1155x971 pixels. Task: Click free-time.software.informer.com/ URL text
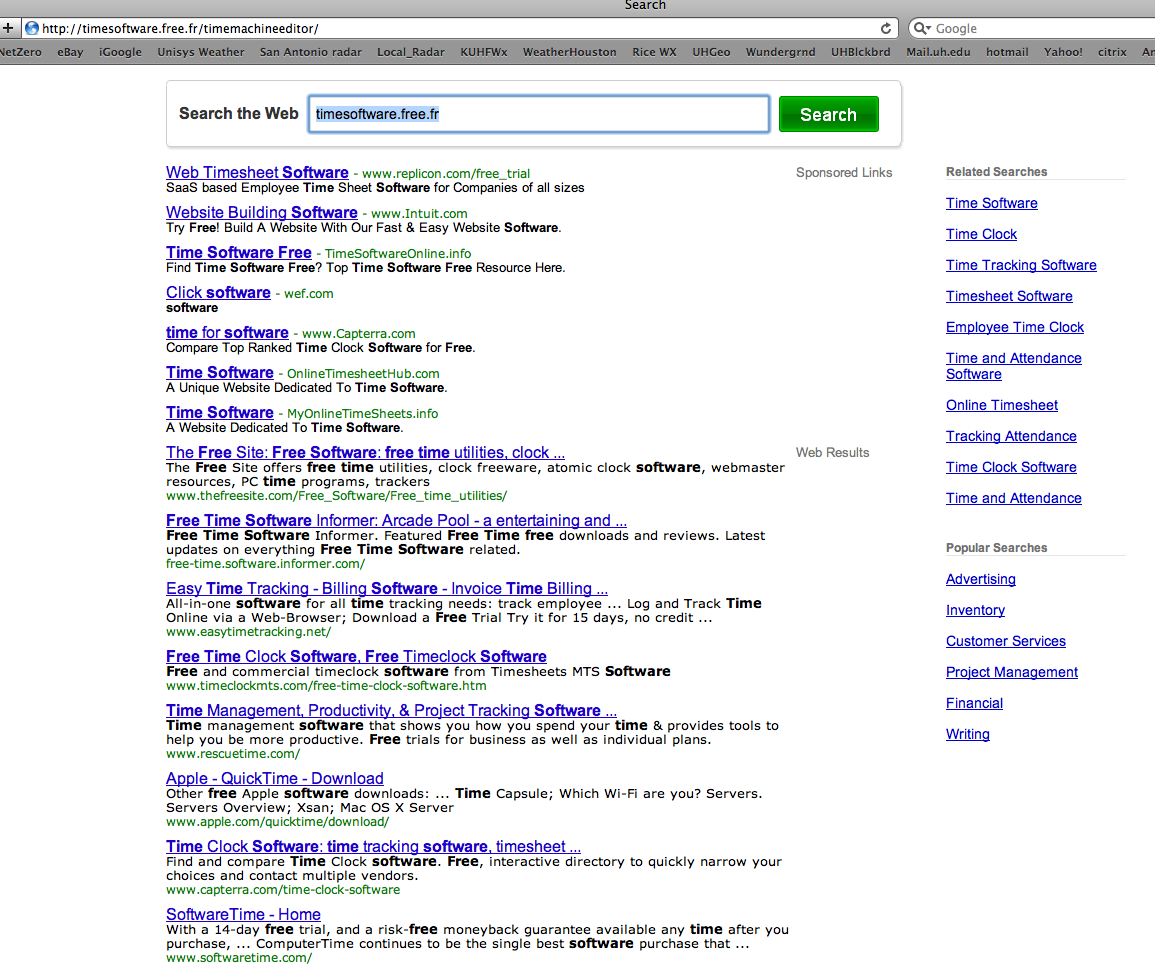point(265,564)
